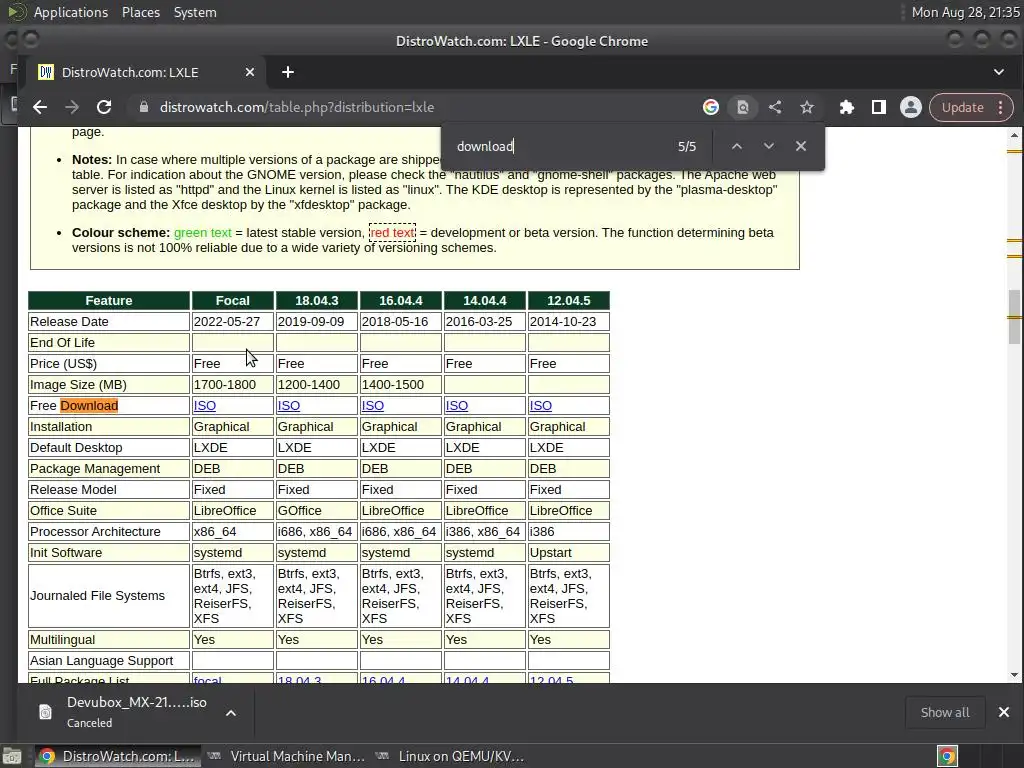The height and width of the screenshot is (768, 1024).
Task: Jump to next find result
Action: 769,146
